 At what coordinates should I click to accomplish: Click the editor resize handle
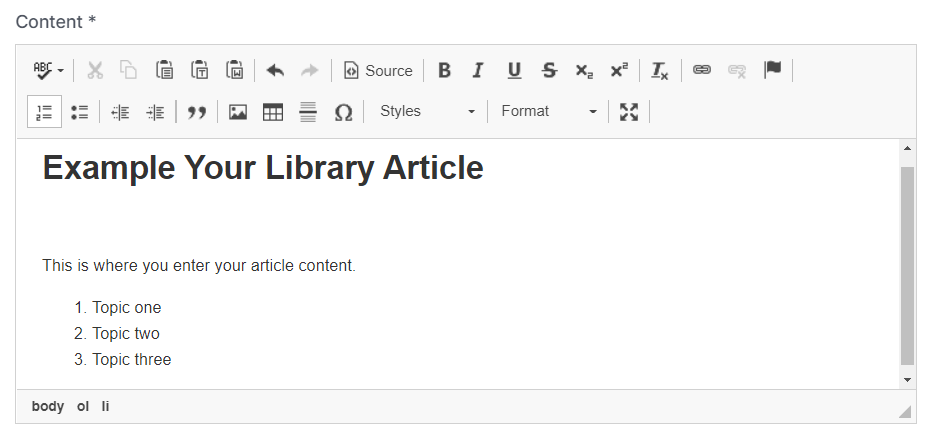click(905, 411)
